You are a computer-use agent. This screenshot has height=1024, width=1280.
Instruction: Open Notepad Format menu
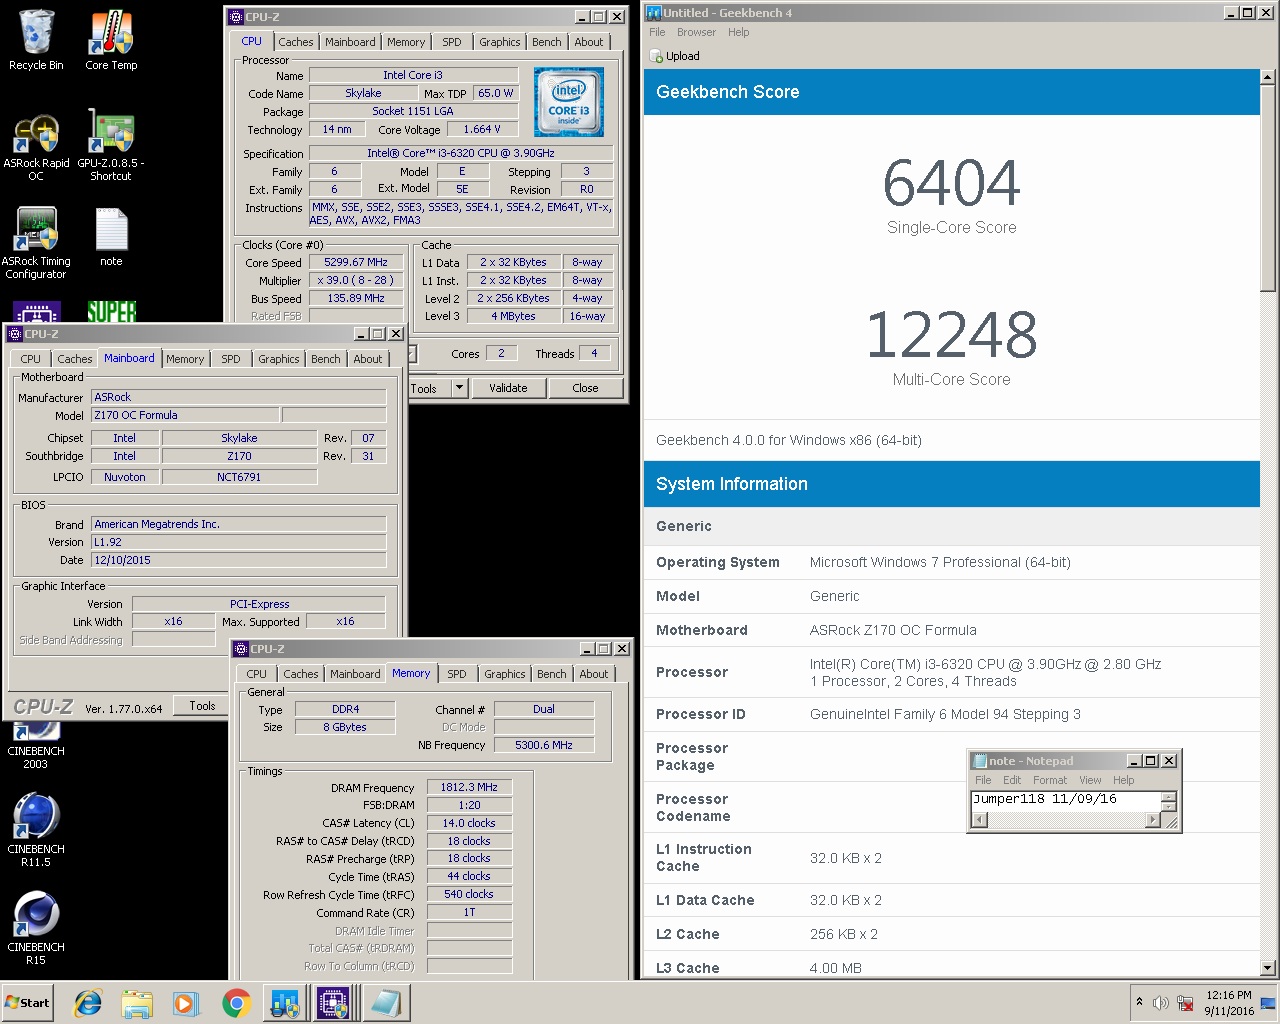click(1050, 780)
